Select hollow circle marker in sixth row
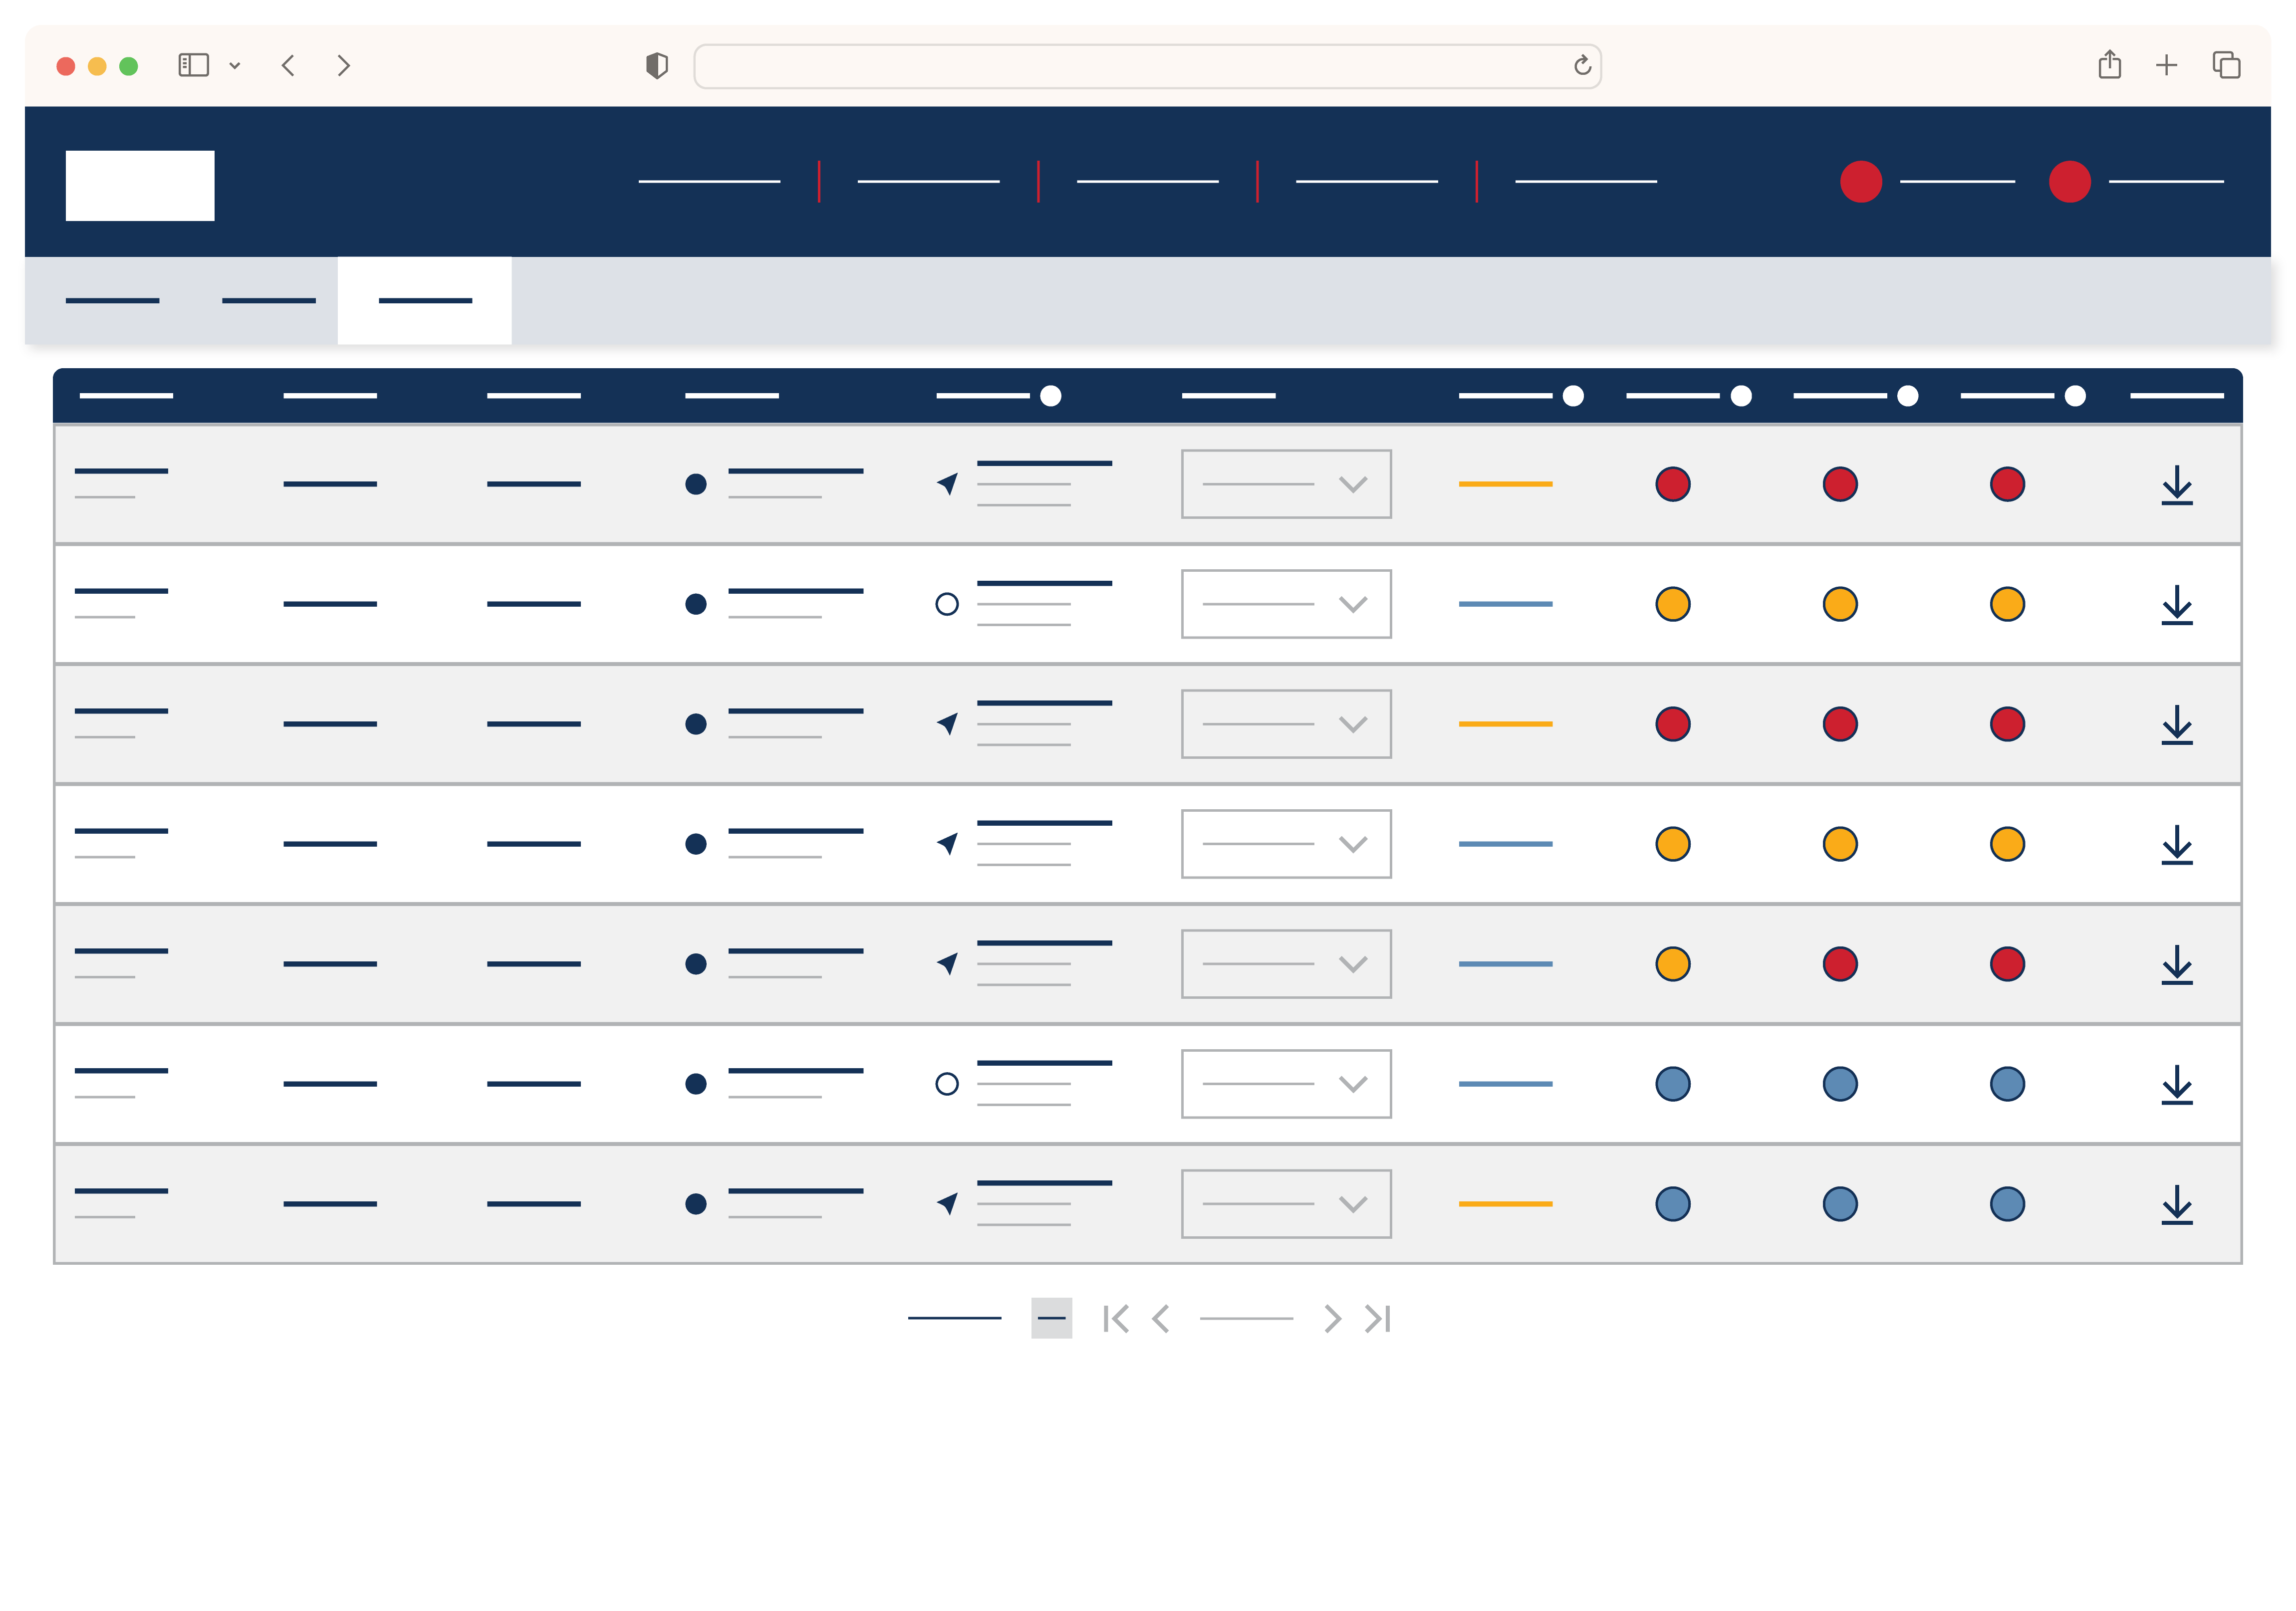 pos(947,1084)
